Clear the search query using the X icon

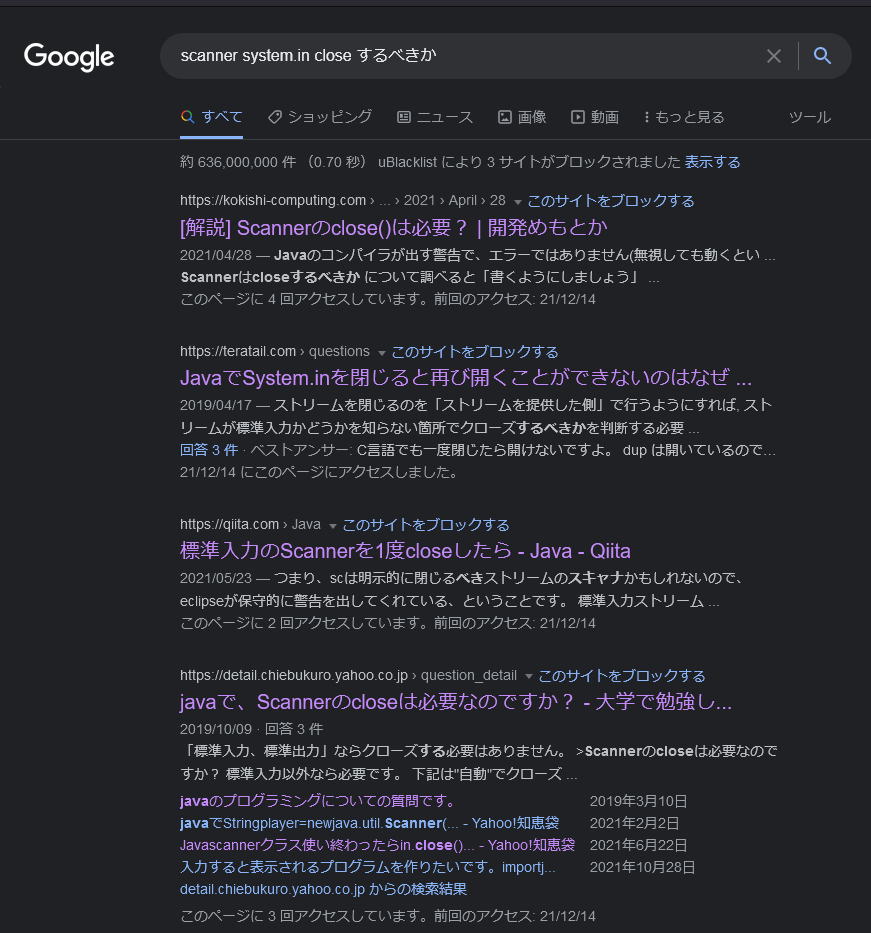click(x=774, y=56)
